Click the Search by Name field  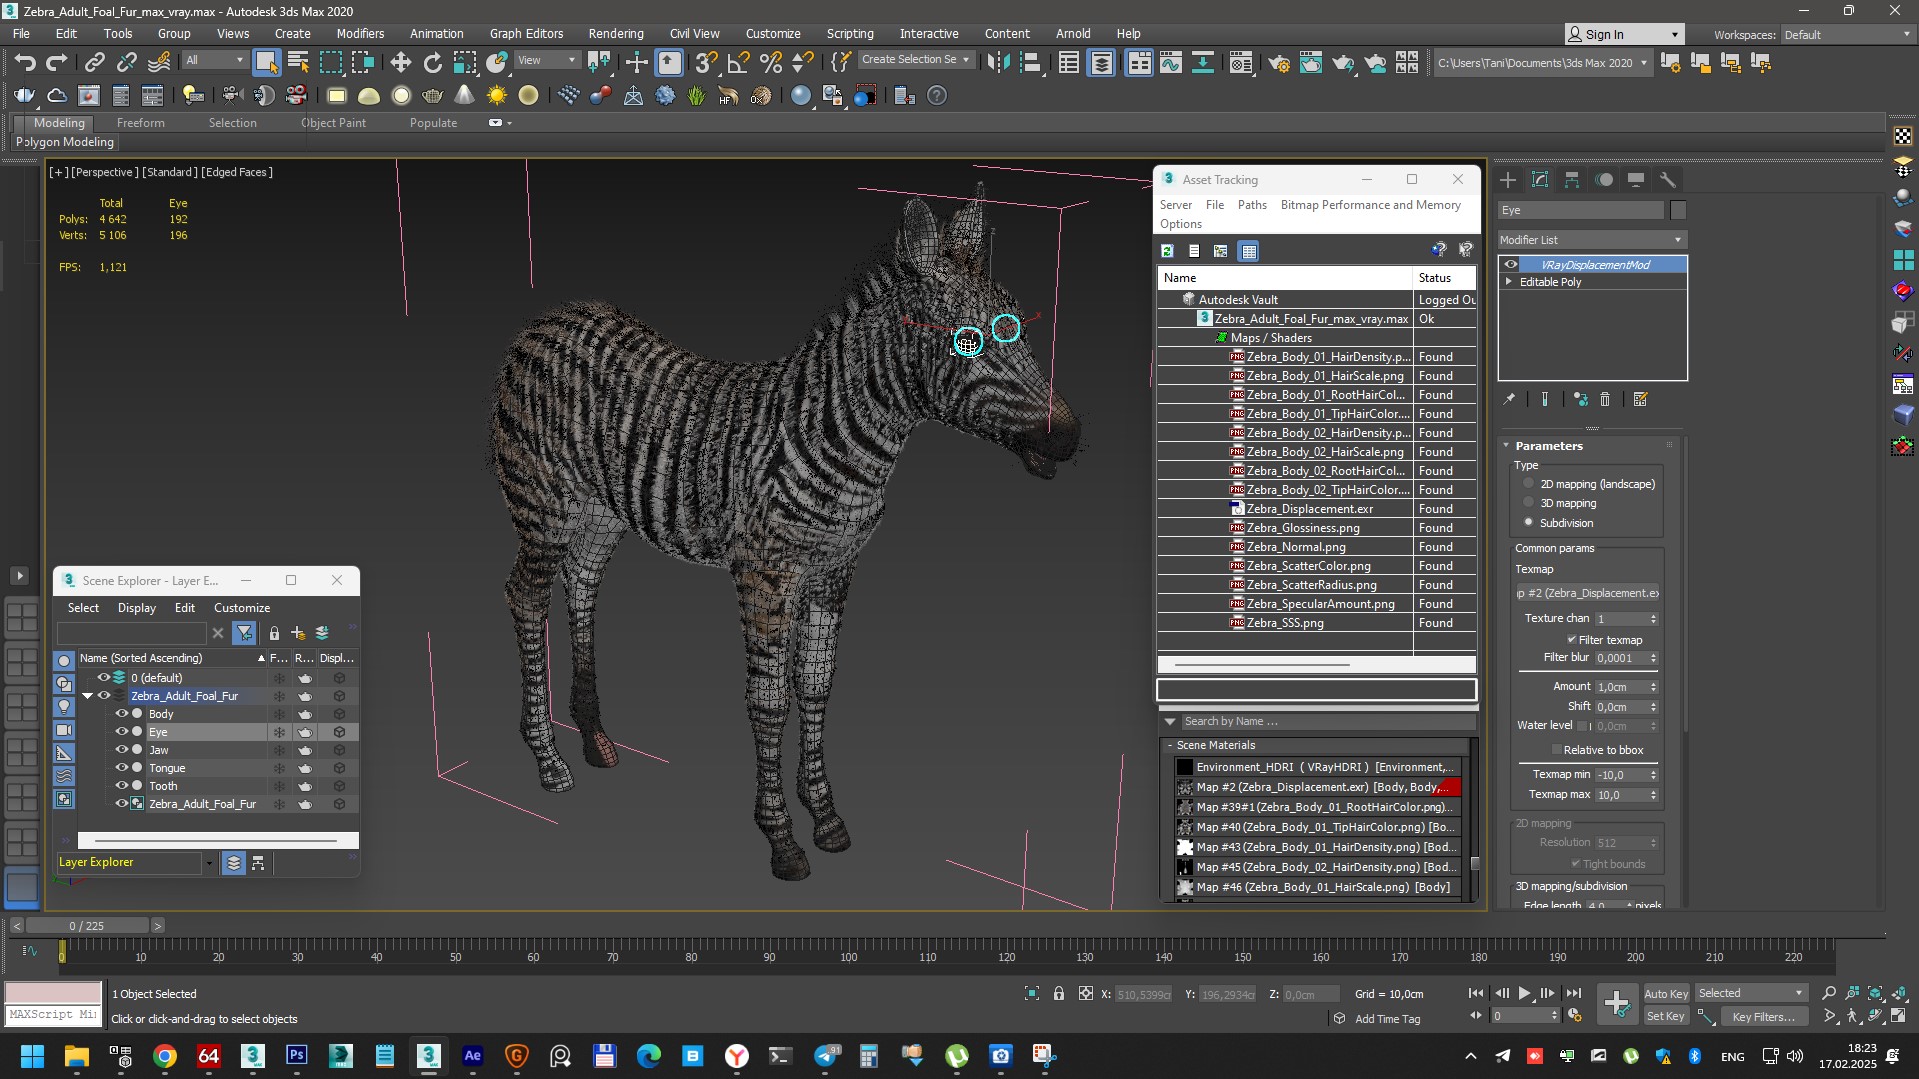(x=1328, y=722)
